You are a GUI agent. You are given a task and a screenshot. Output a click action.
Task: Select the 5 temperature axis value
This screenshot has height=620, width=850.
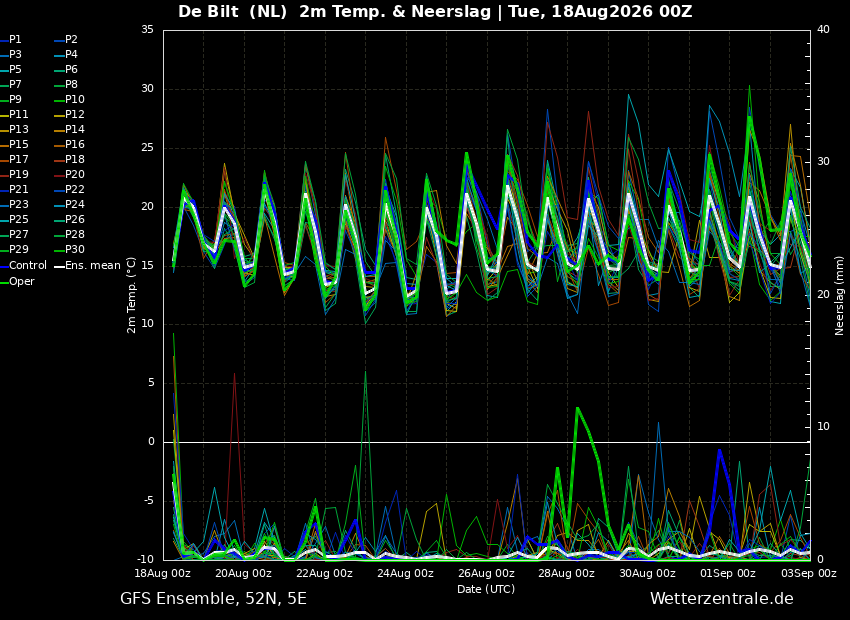151,383
